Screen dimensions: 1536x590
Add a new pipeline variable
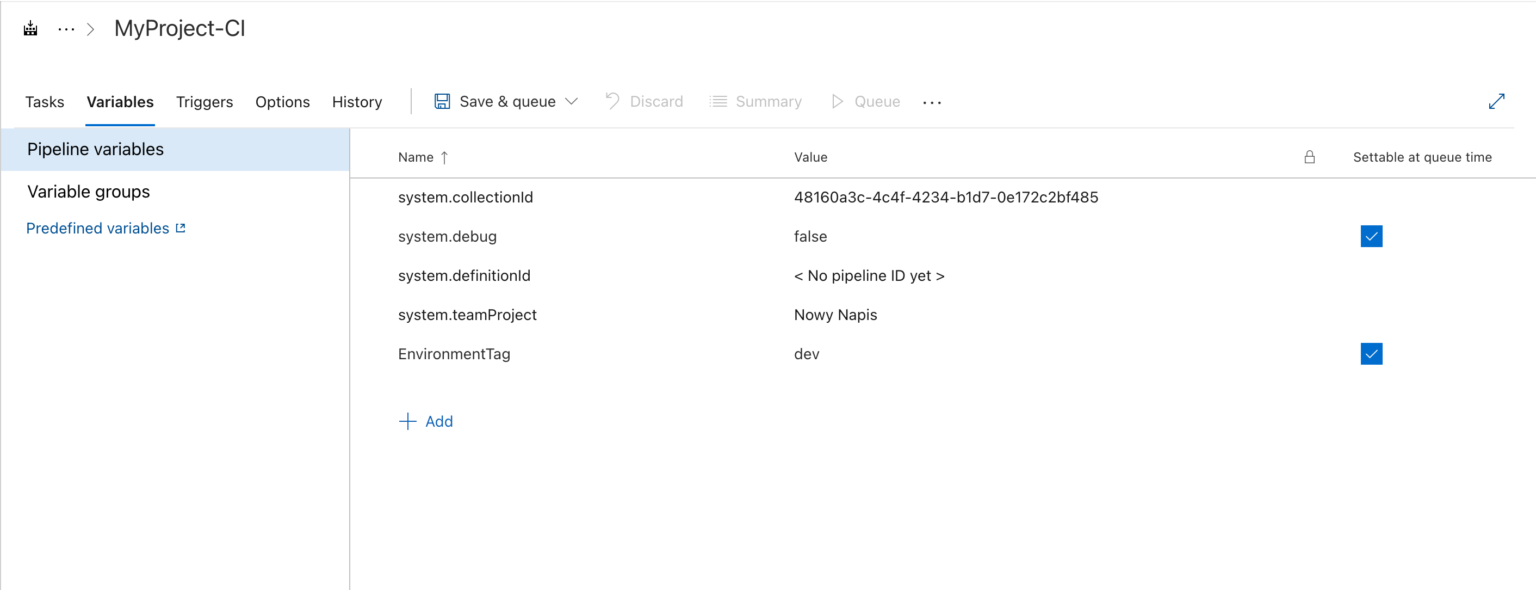click(427, 421)
